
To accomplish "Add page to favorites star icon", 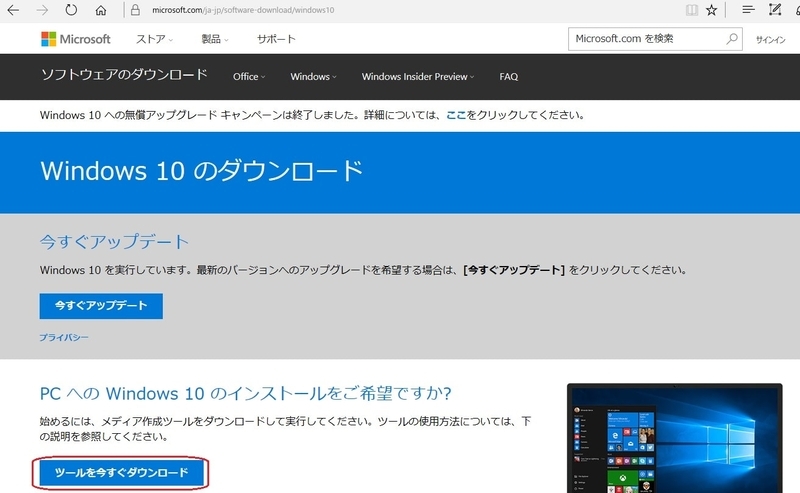I will coord(711,10).
